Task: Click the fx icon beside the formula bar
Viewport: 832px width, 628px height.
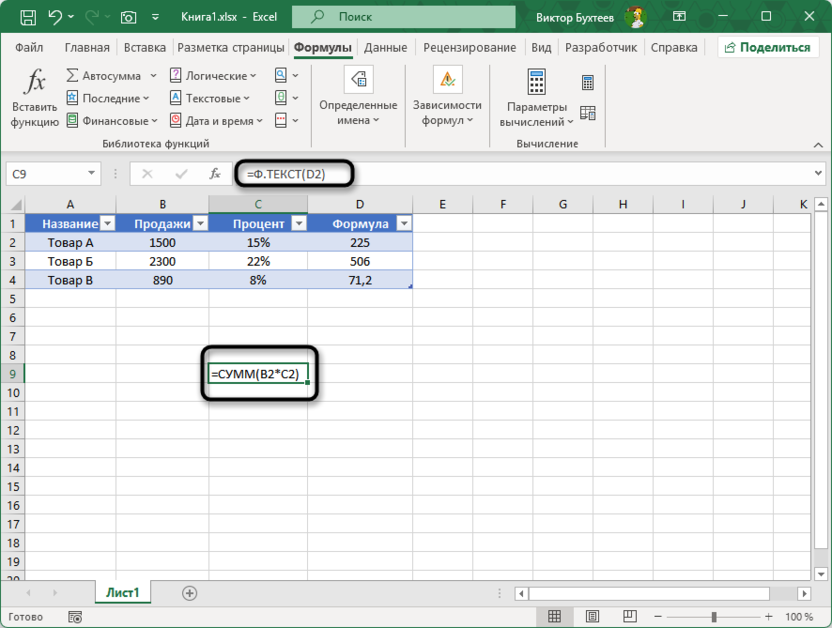Action: pos(214,174)
